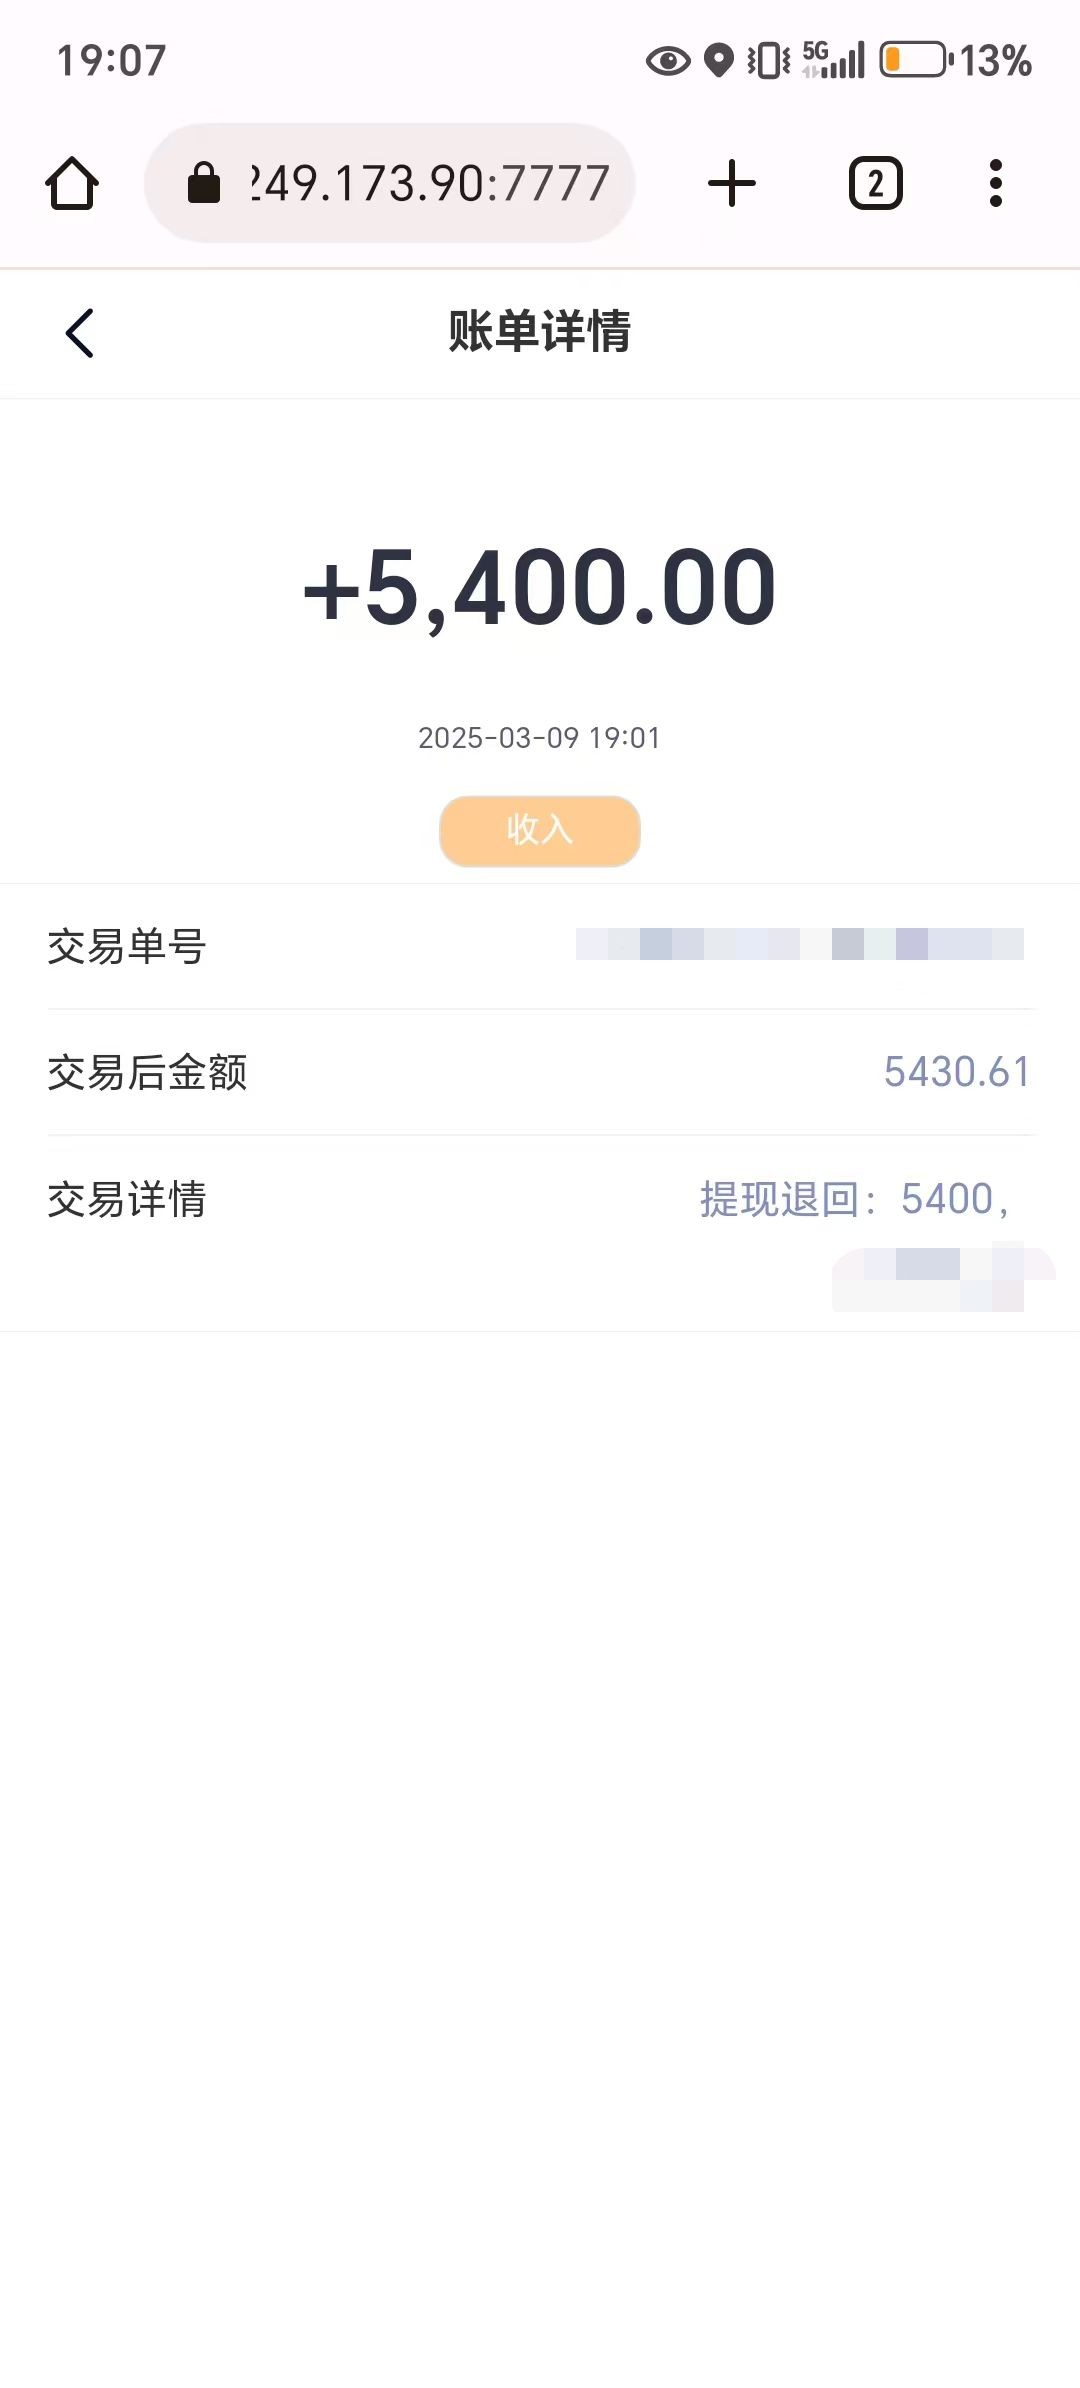Screen dimensions: 1080x2388
Task: Tap the location status bar icon
Action: (719, 61)
